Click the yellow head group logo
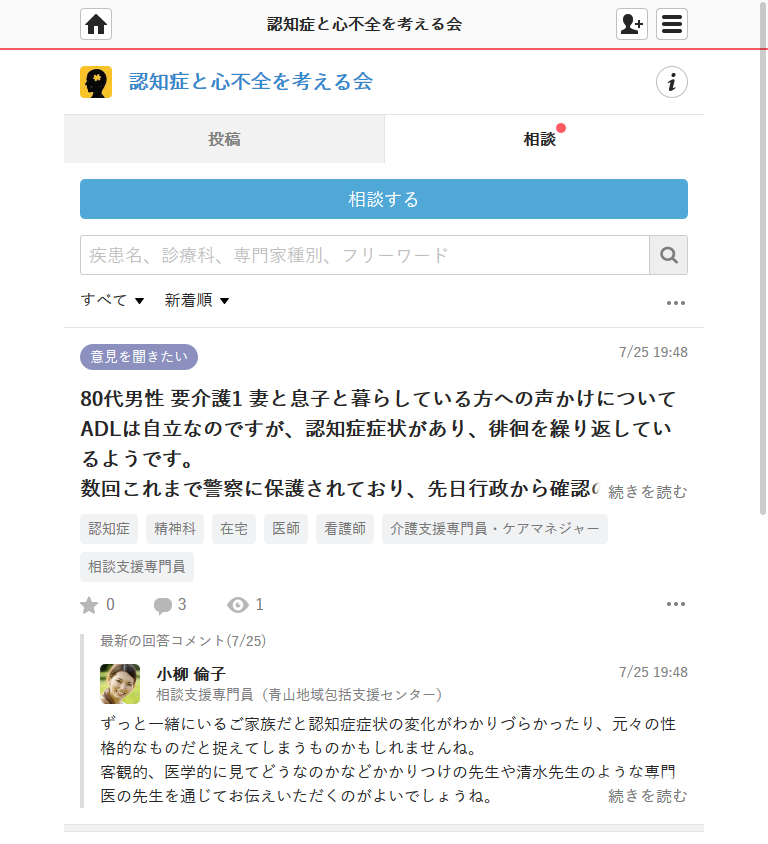The width and height of the screenshot is (768, 844). 96,82
